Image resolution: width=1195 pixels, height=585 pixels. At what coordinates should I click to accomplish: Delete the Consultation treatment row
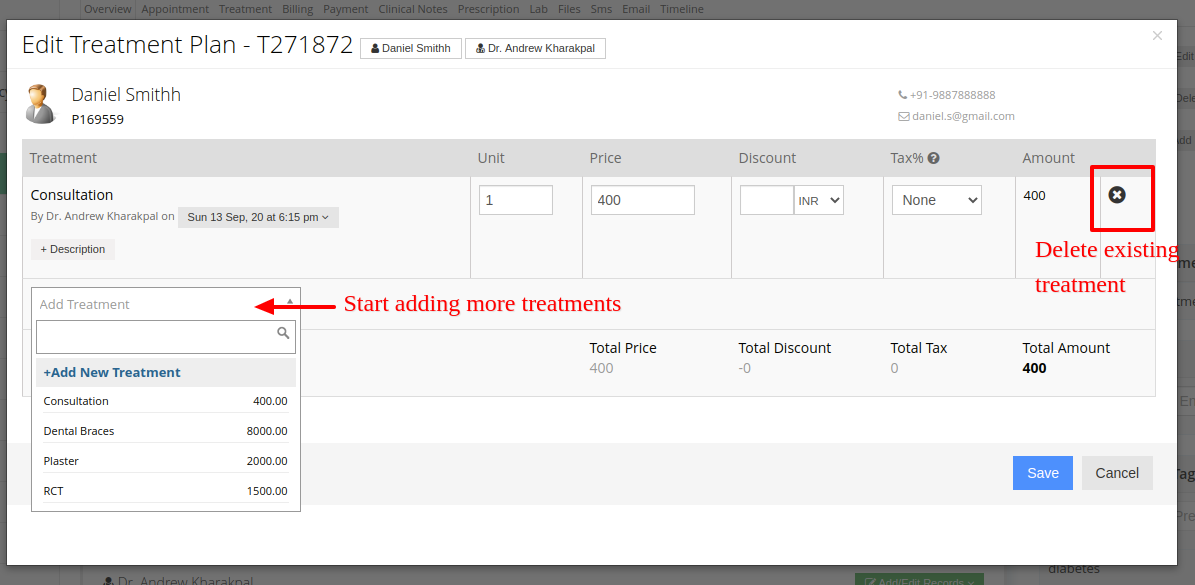pyautogui.click(x=1117, y=195)
